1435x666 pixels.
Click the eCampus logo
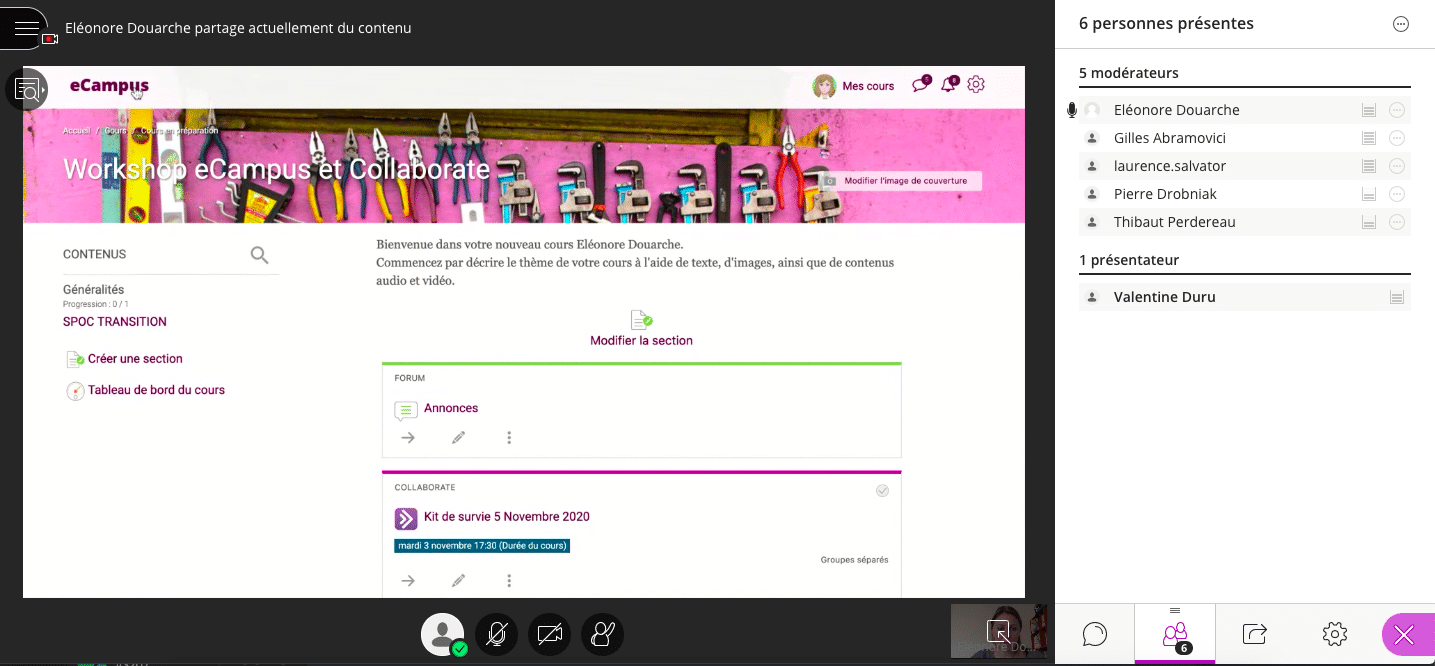click(109, 86)
